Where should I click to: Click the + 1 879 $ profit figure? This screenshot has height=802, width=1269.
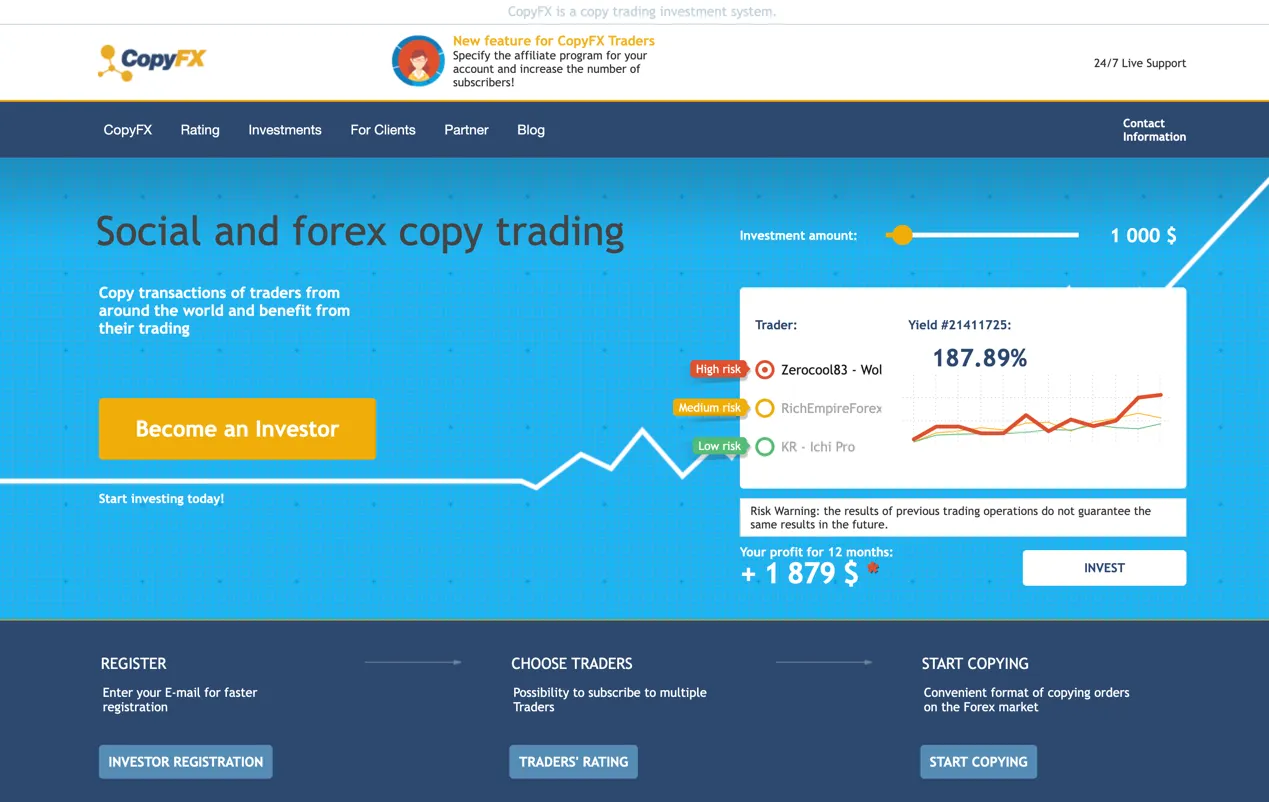[799, 574]
